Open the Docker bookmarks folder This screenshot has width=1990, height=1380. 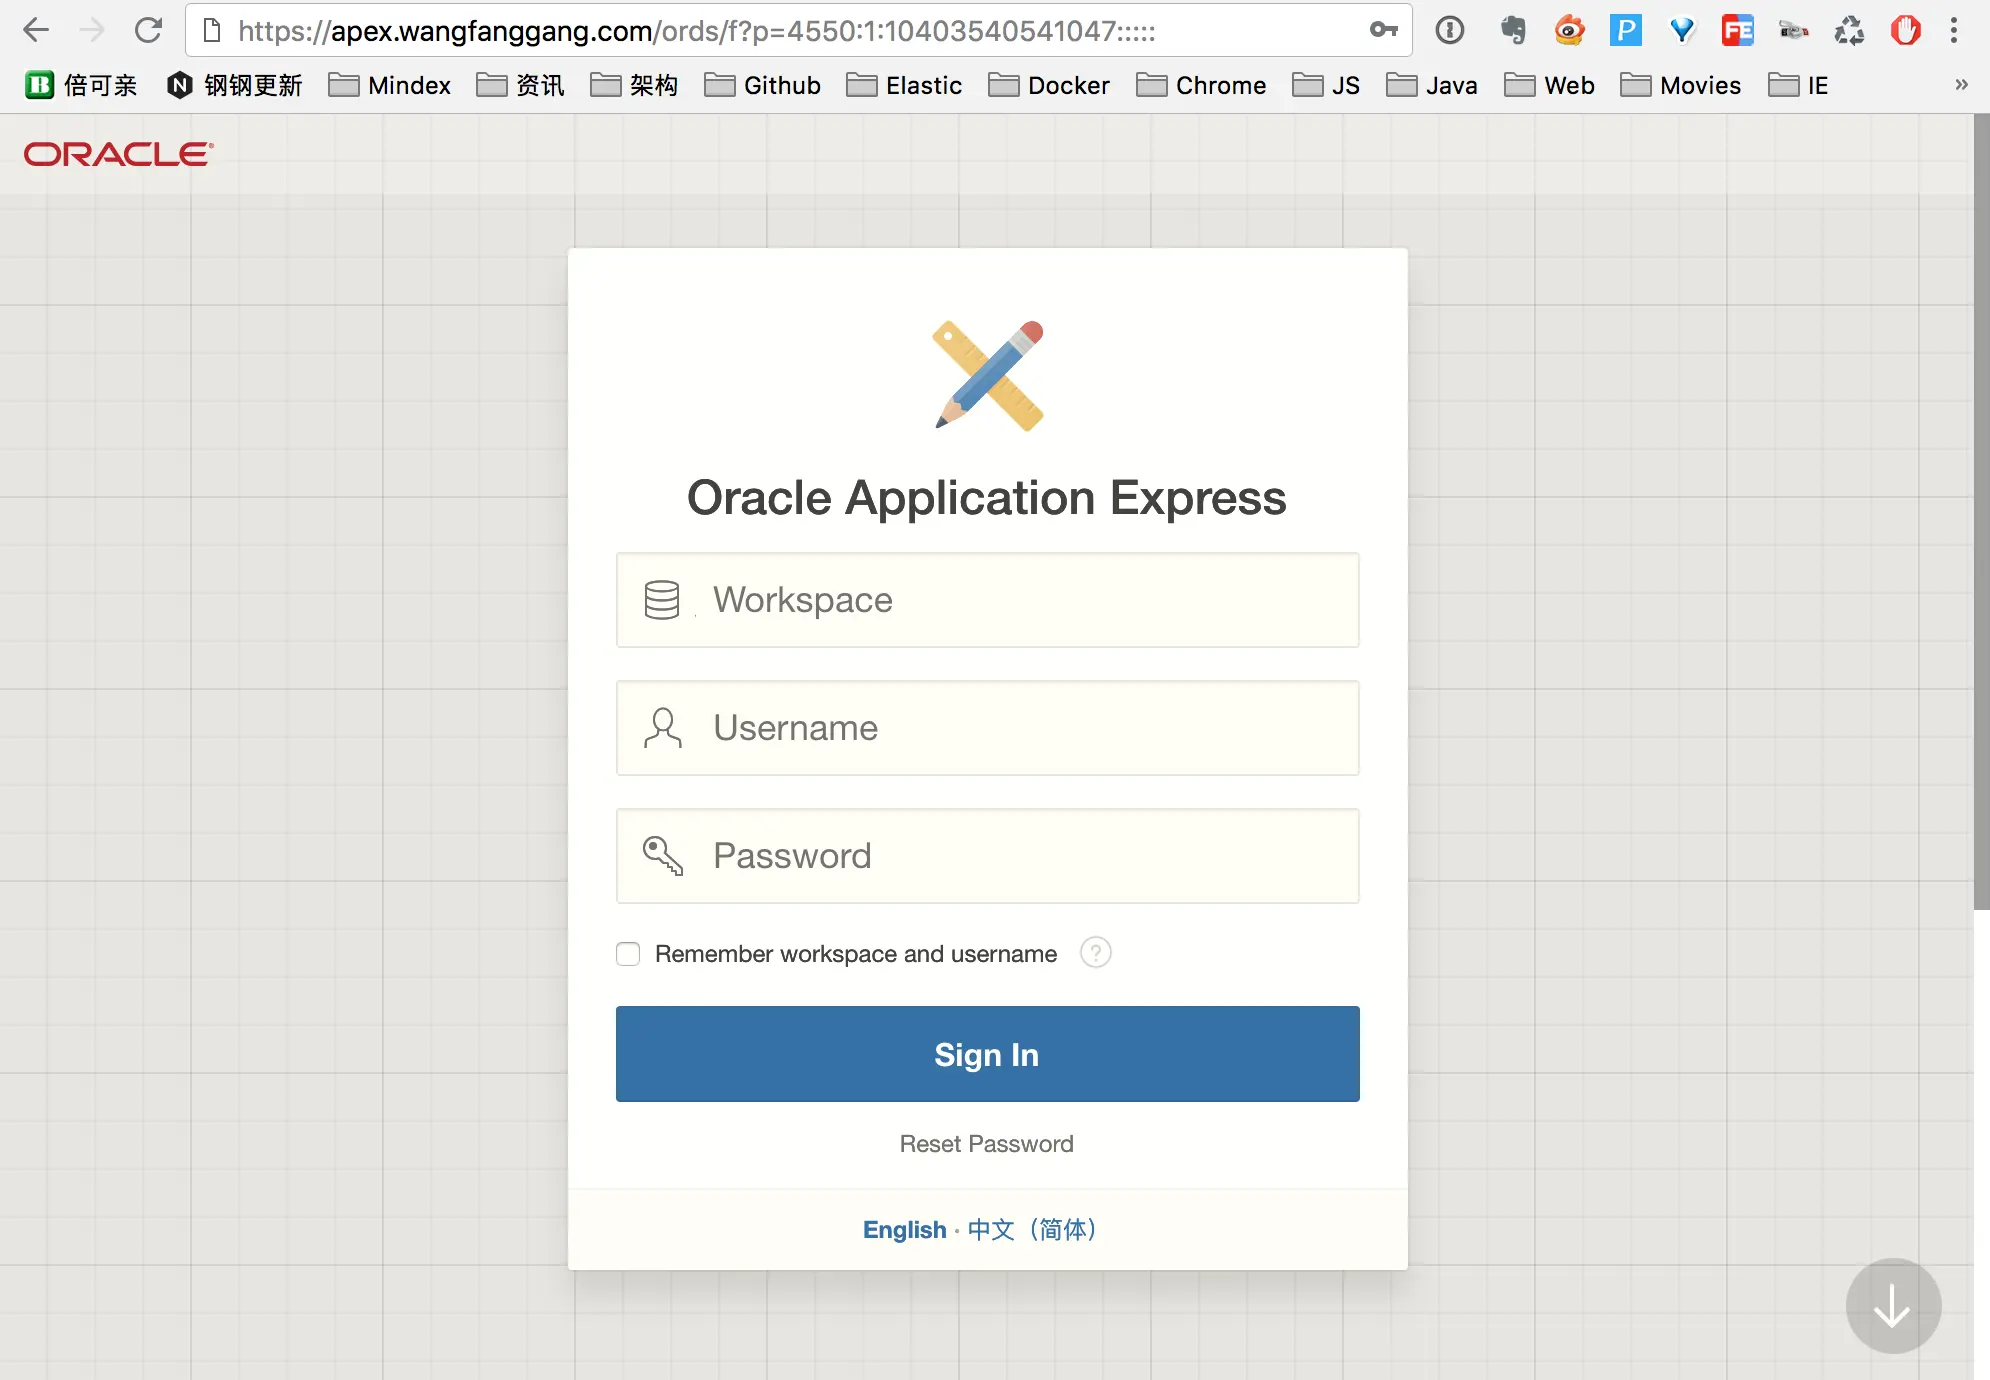tap(1049, 85)
